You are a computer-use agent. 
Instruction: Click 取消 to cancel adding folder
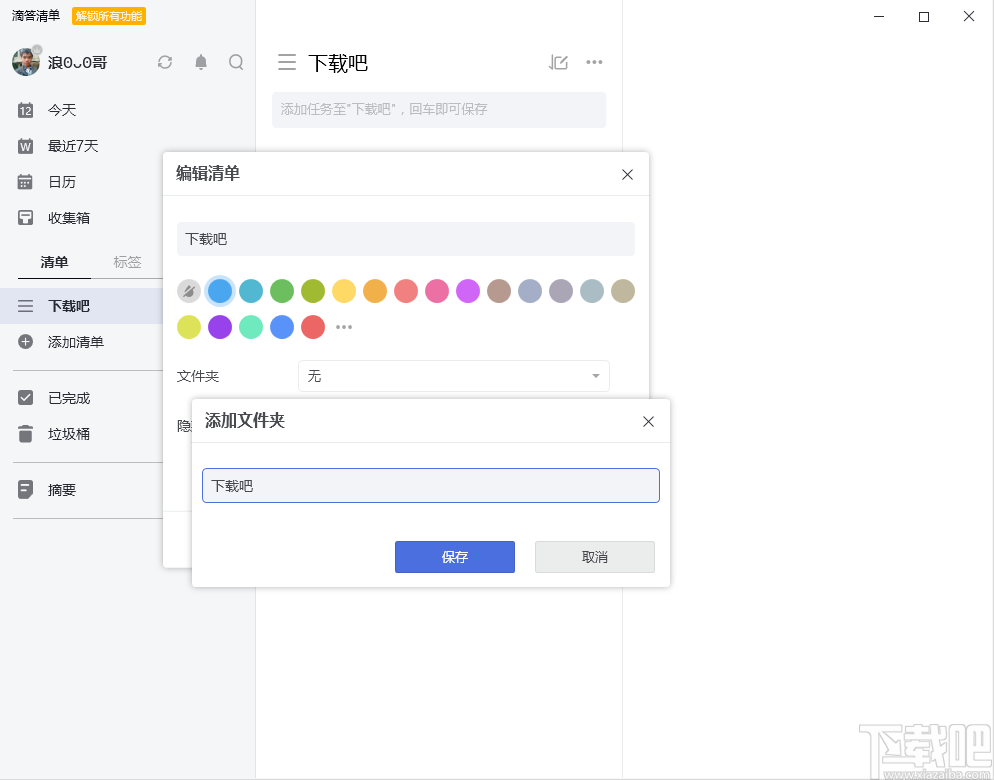click(x=594, y=557)
